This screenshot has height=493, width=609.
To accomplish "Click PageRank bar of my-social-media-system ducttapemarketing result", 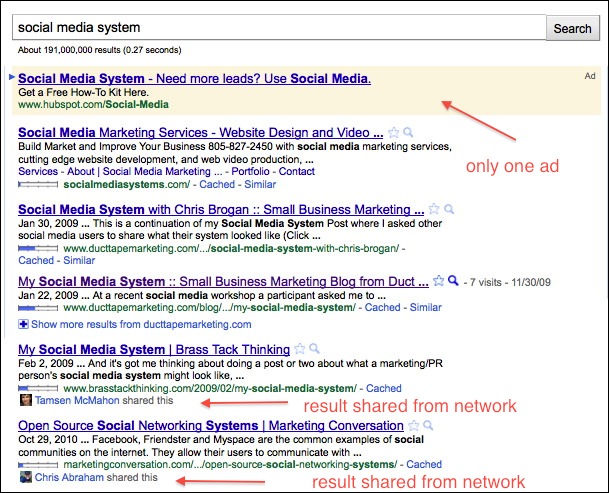I will click(38, 308).
